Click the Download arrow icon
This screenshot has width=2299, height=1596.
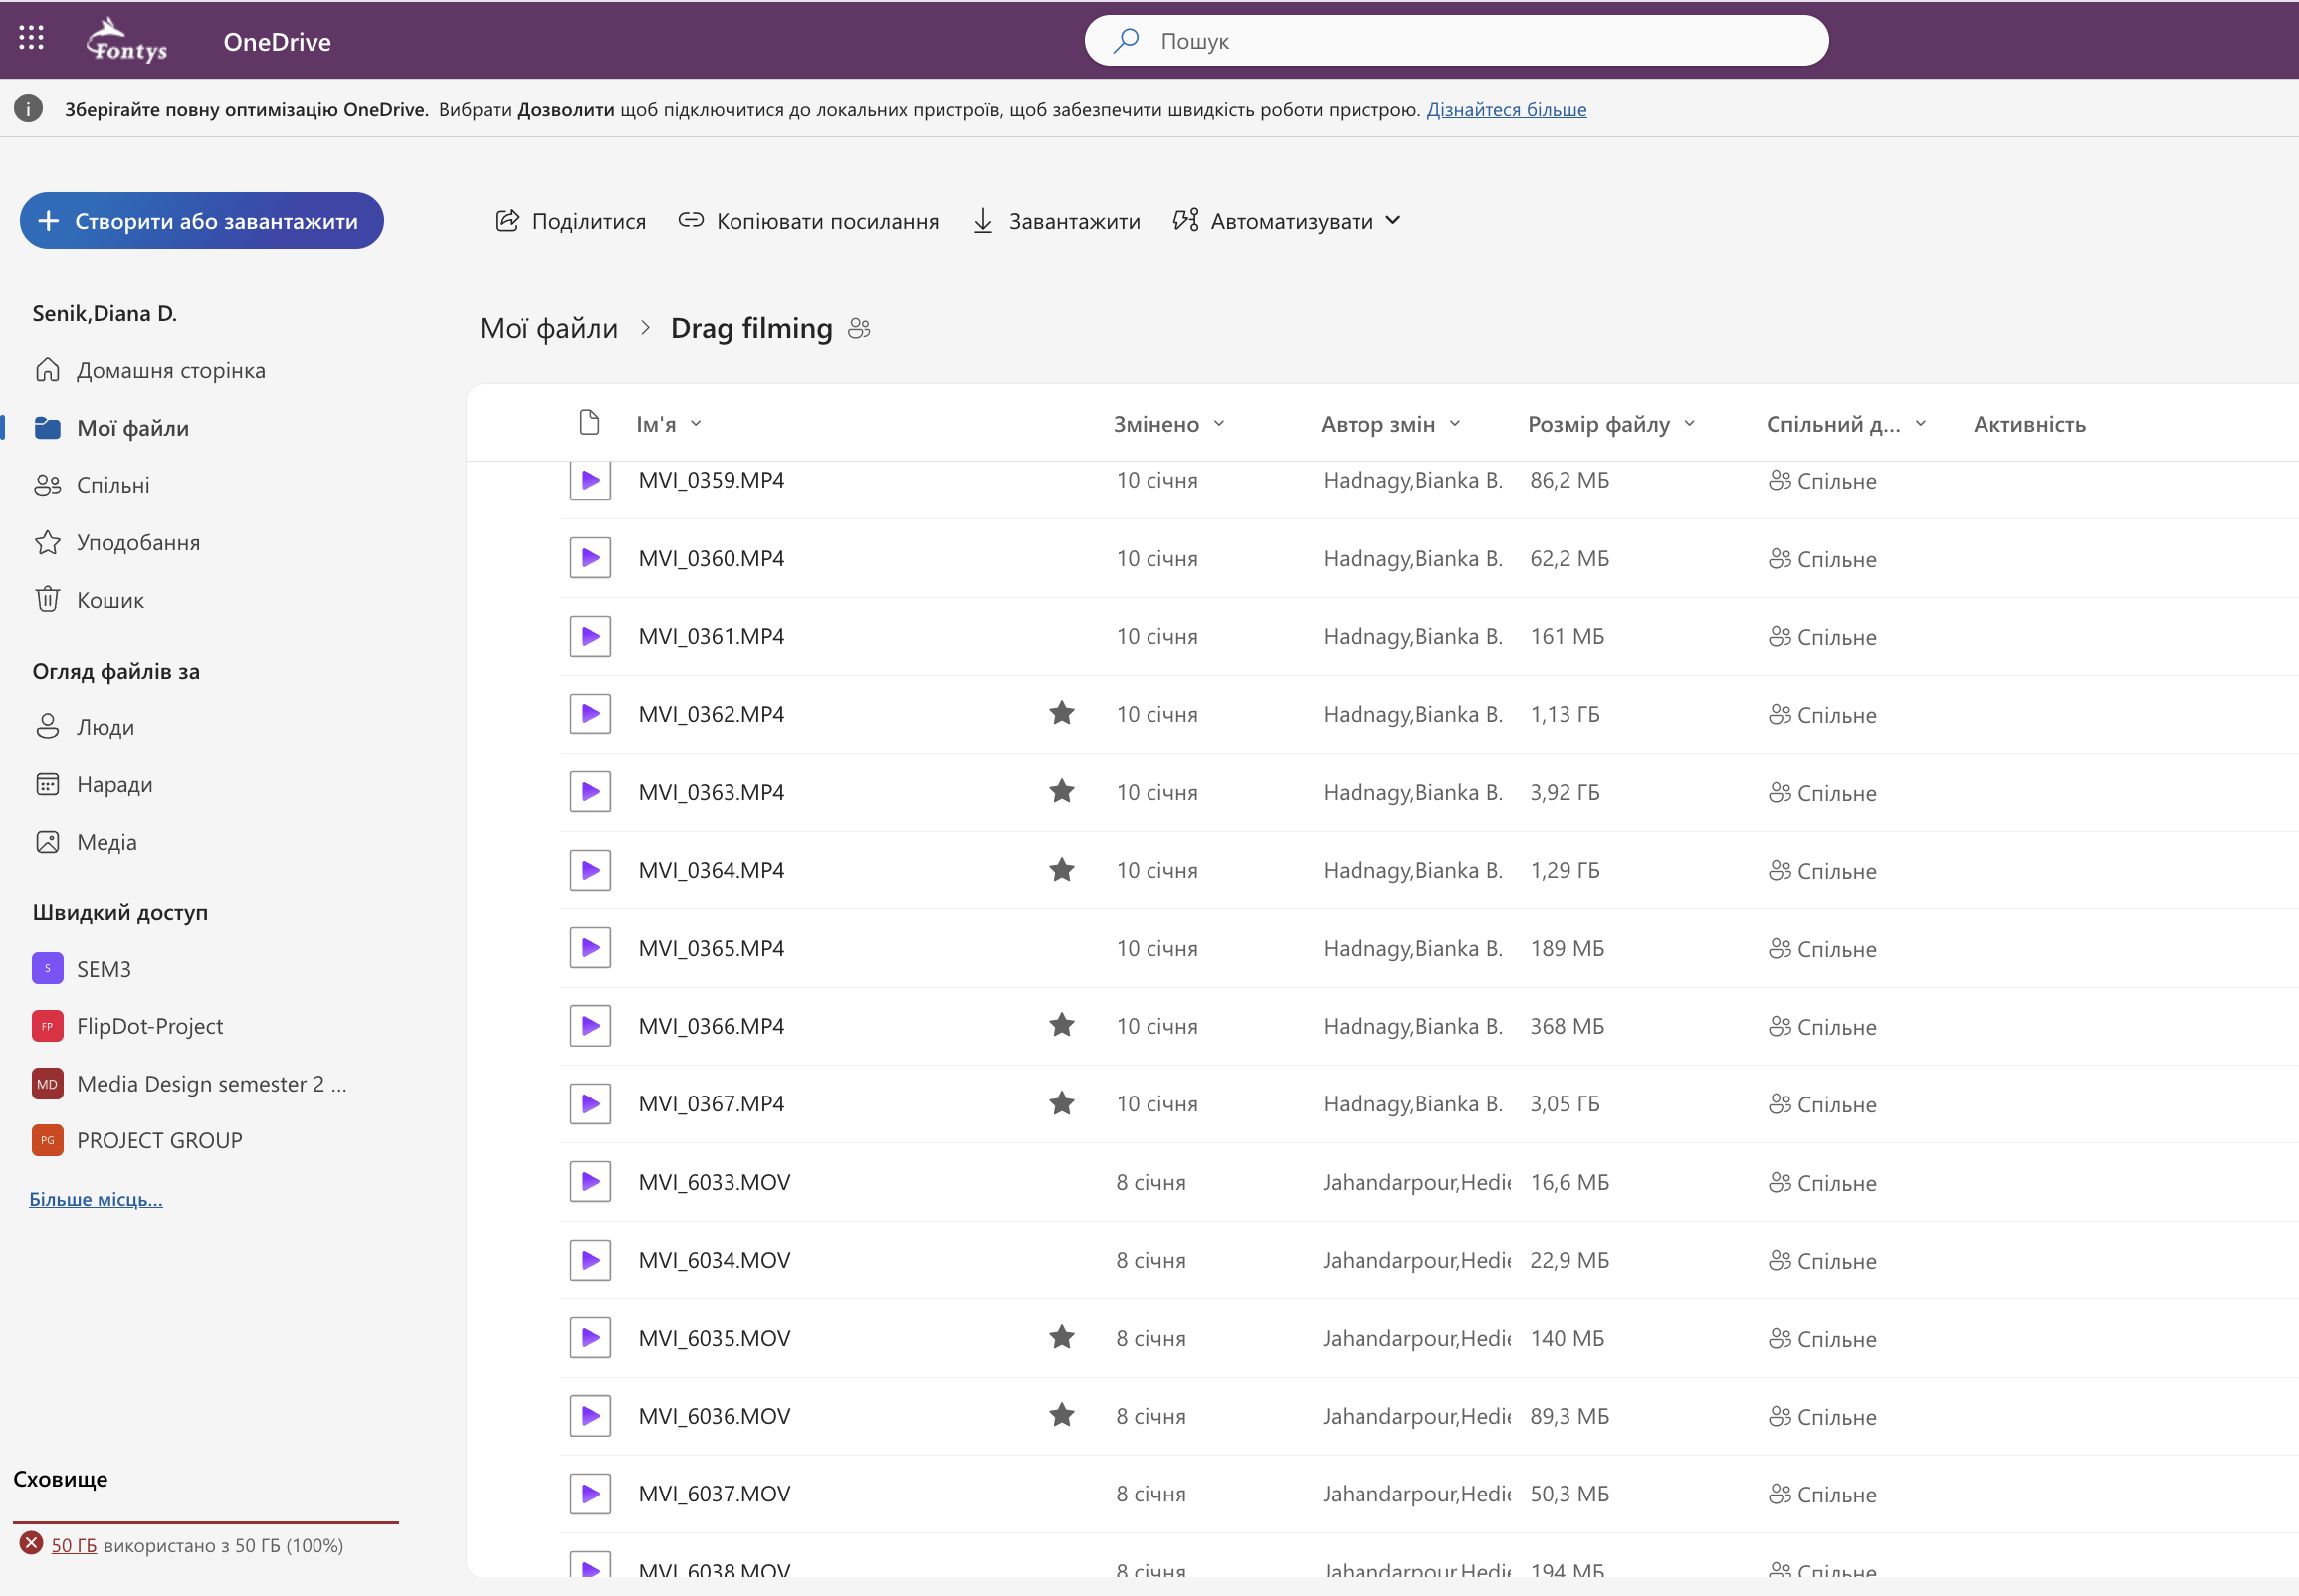tap(983, 221)
